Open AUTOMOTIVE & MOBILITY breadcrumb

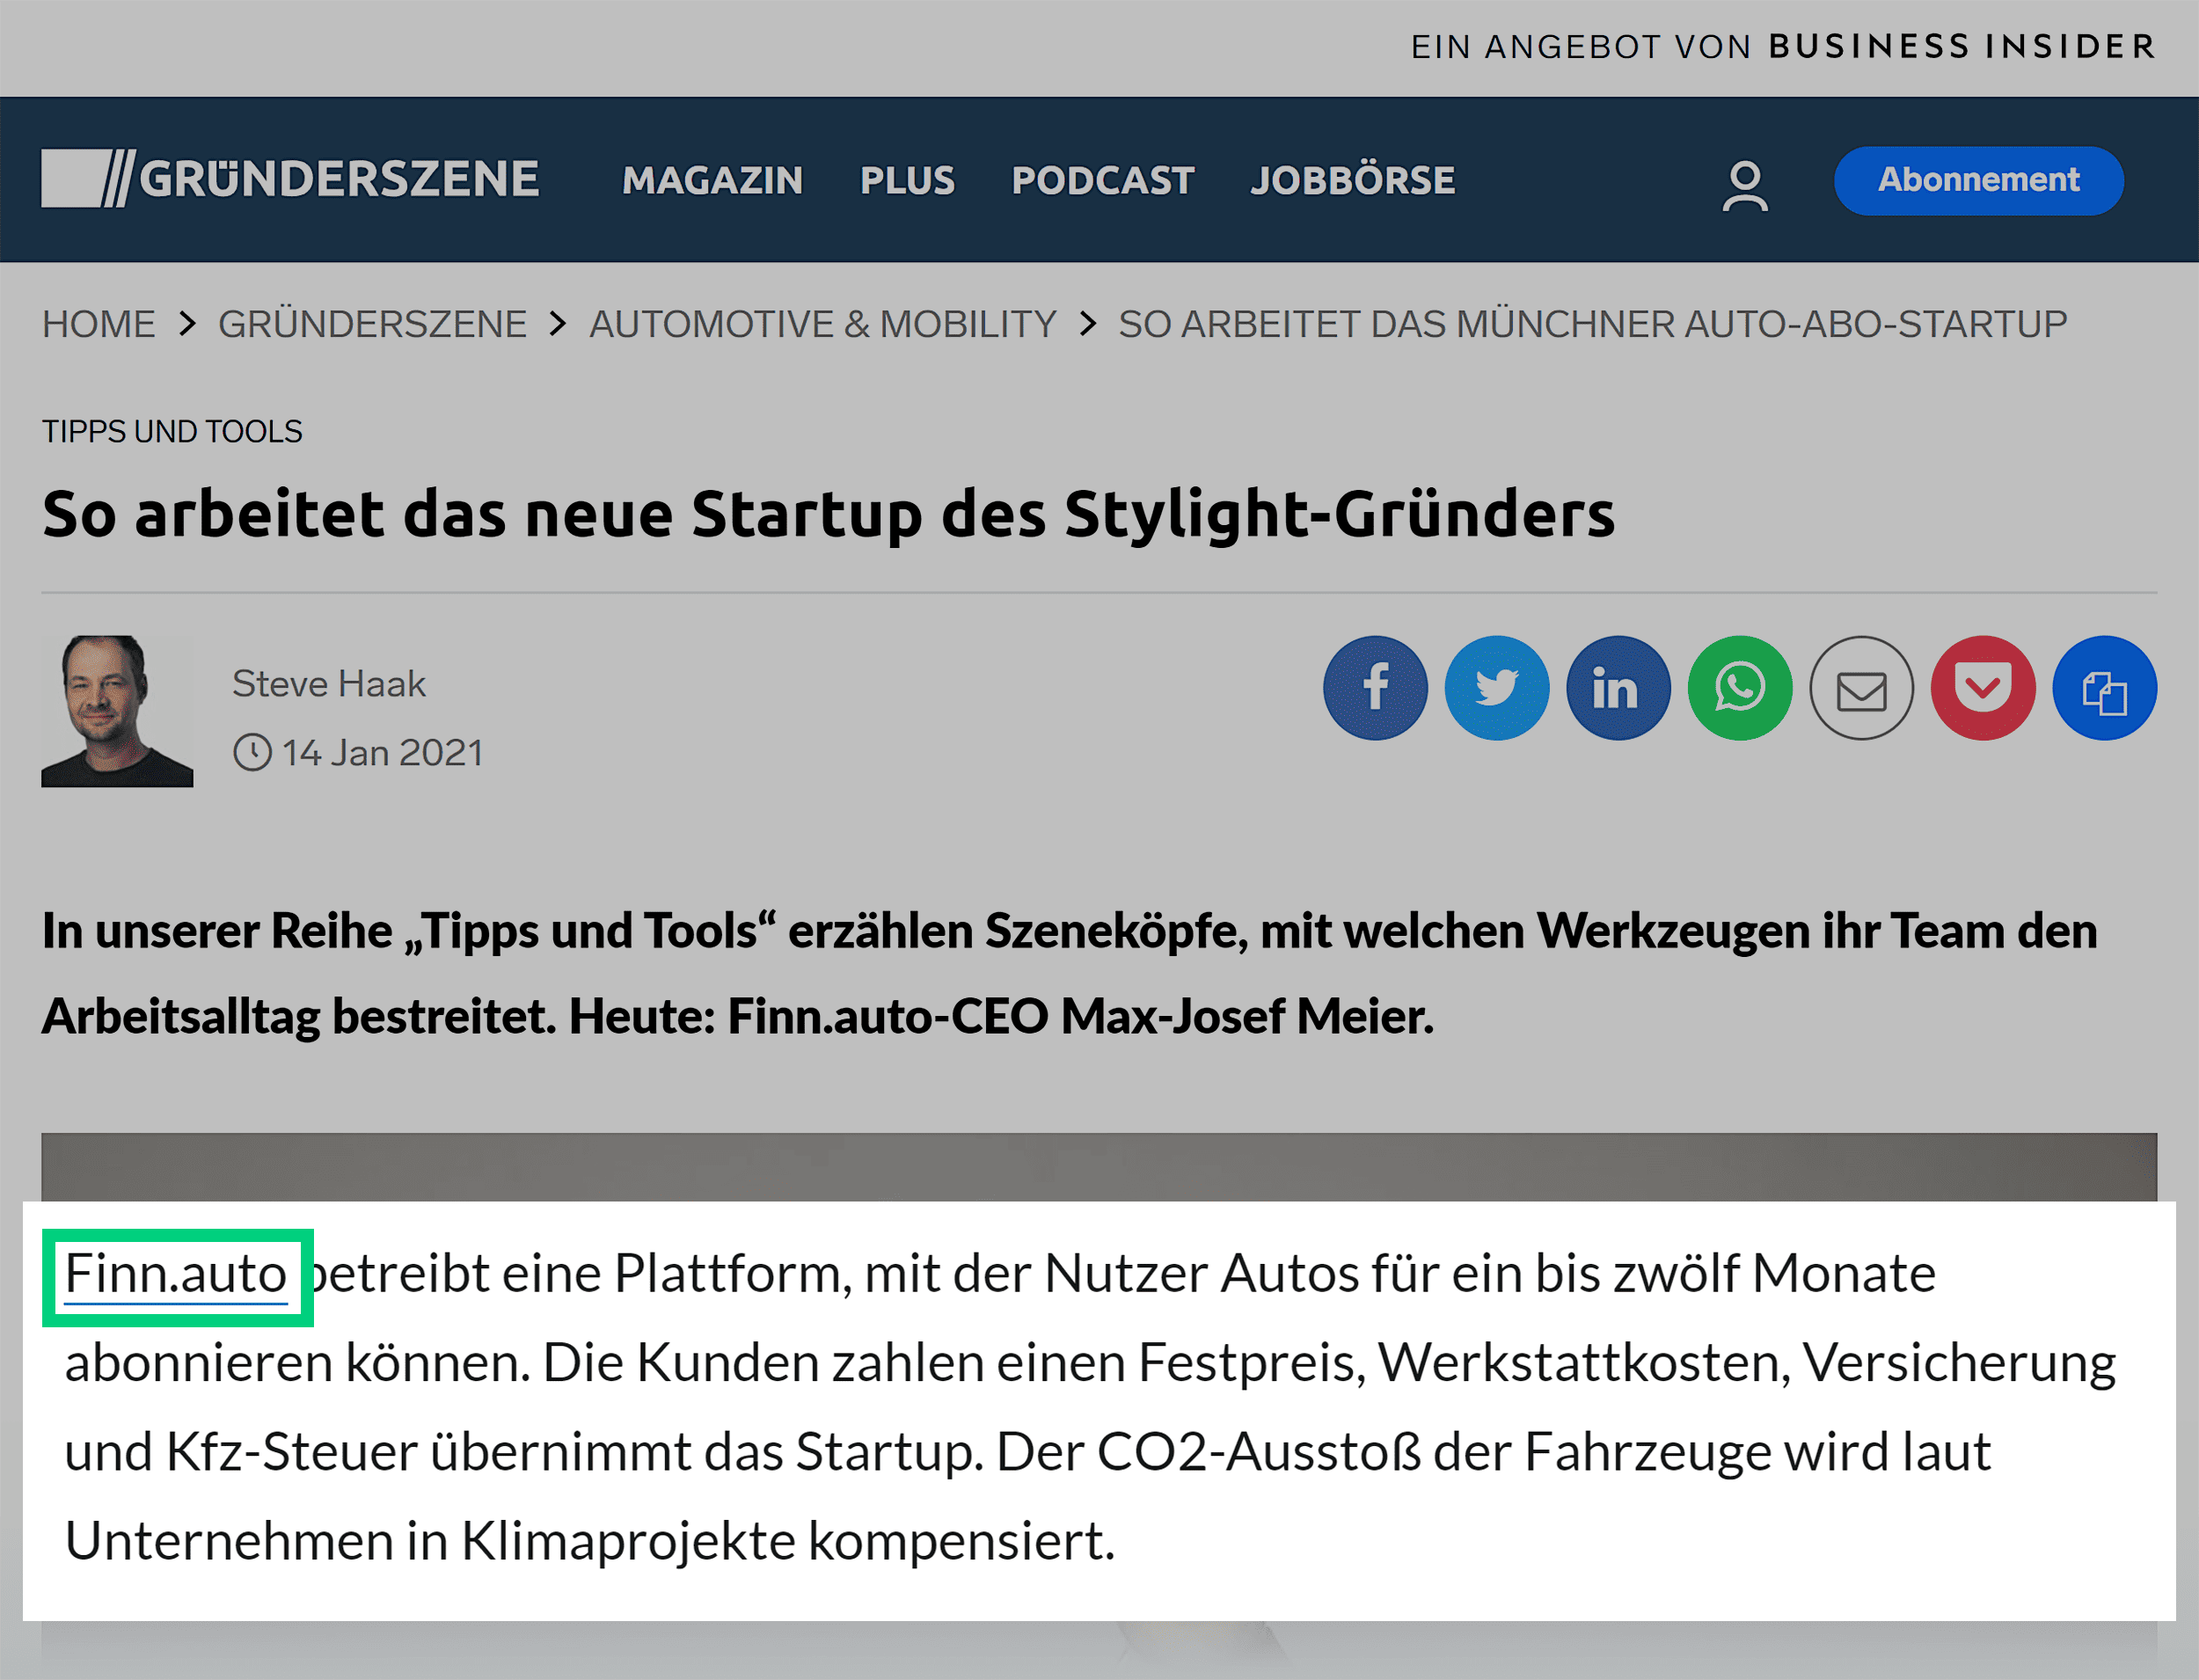(822, 324)
